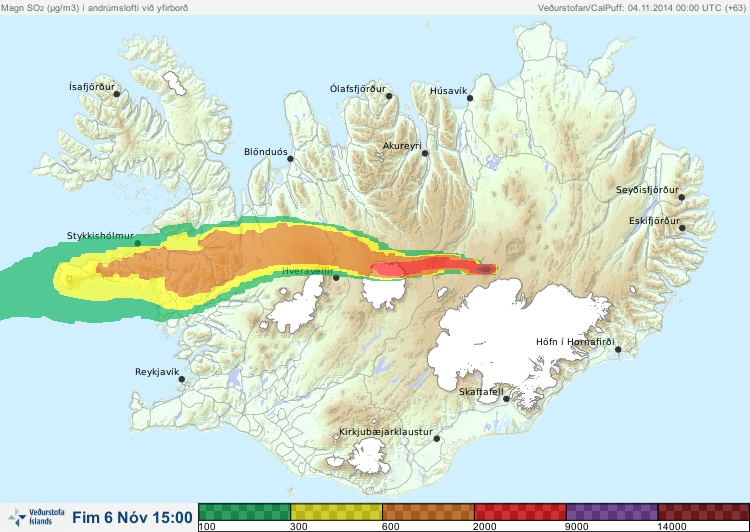The width and height of the screenshot is (750, 532).
Task: Click the 'Fim 6 Nóv 15:00' timestamp
Action: (x=132, y=517)
